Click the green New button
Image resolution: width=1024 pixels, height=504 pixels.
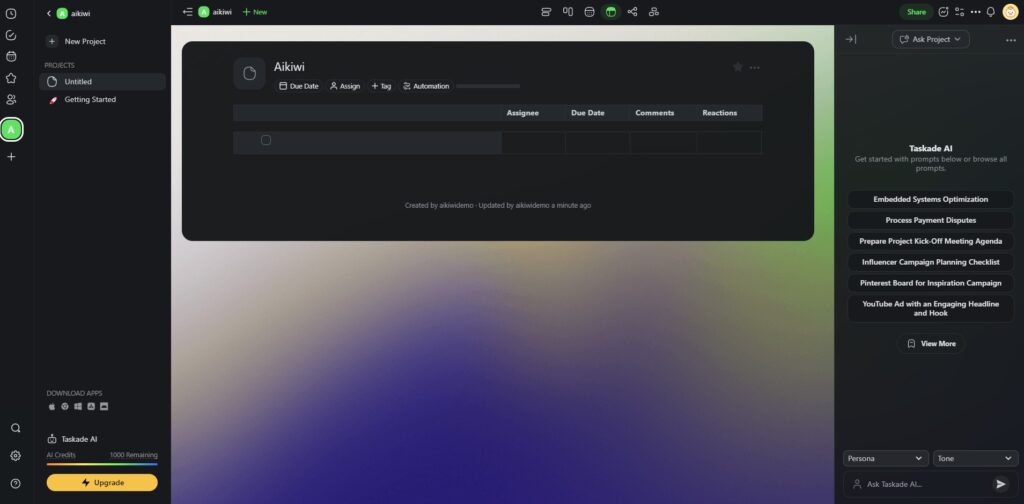pos(255,12)
